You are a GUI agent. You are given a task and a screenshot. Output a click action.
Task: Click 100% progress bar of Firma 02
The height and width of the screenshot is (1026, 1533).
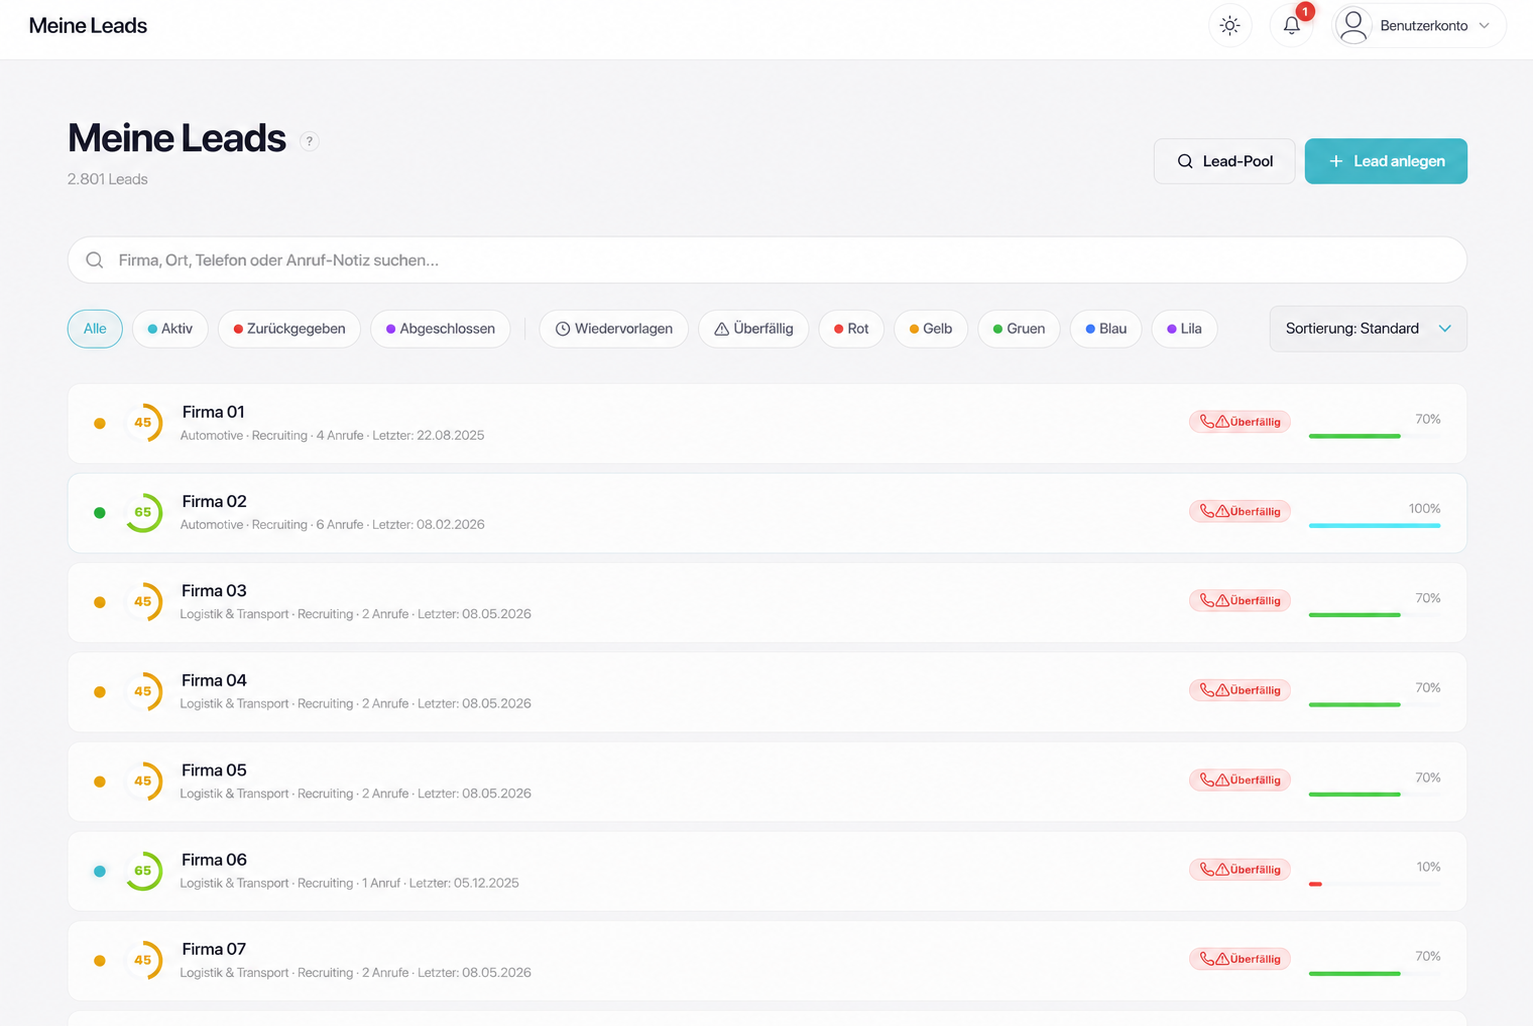point(1375,525)
